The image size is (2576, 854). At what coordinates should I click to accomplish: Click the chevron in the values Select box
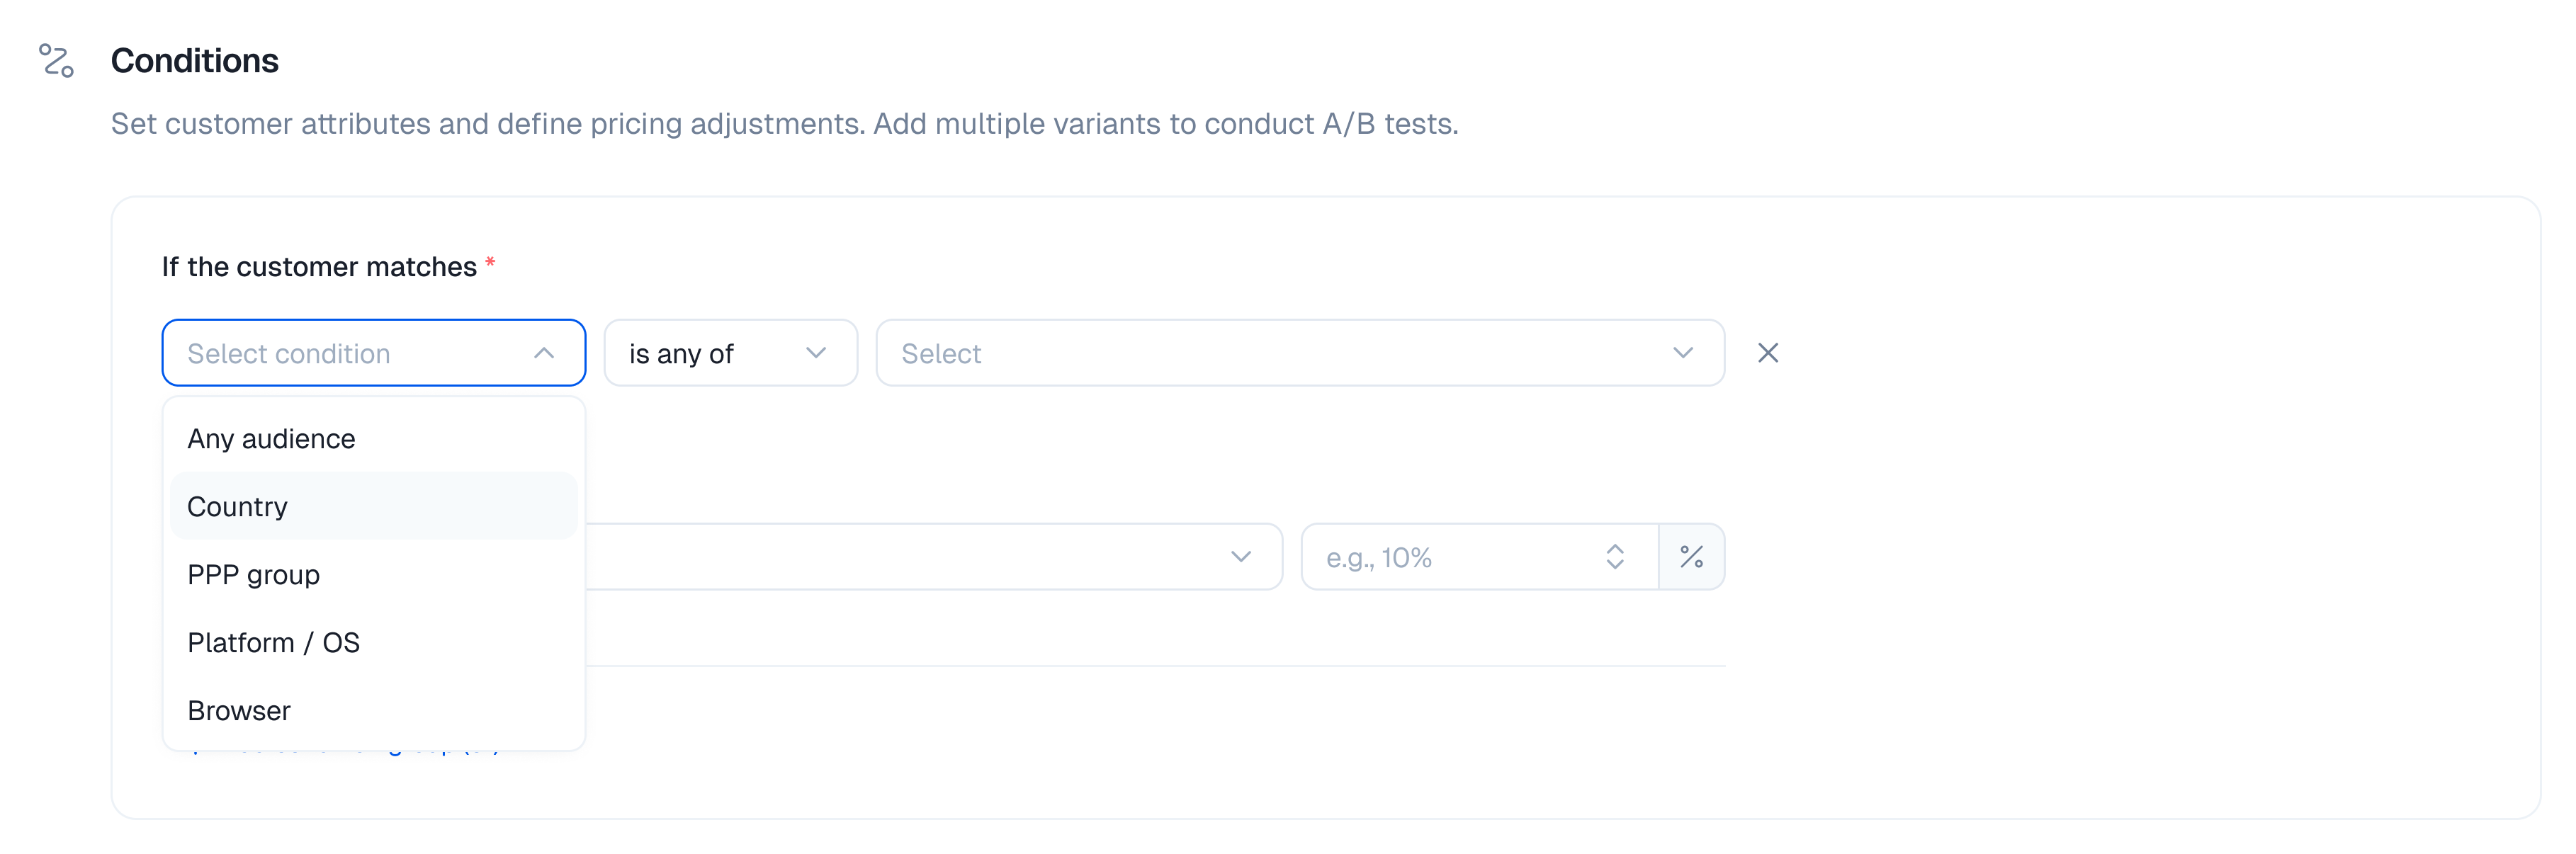[1682, 353]
